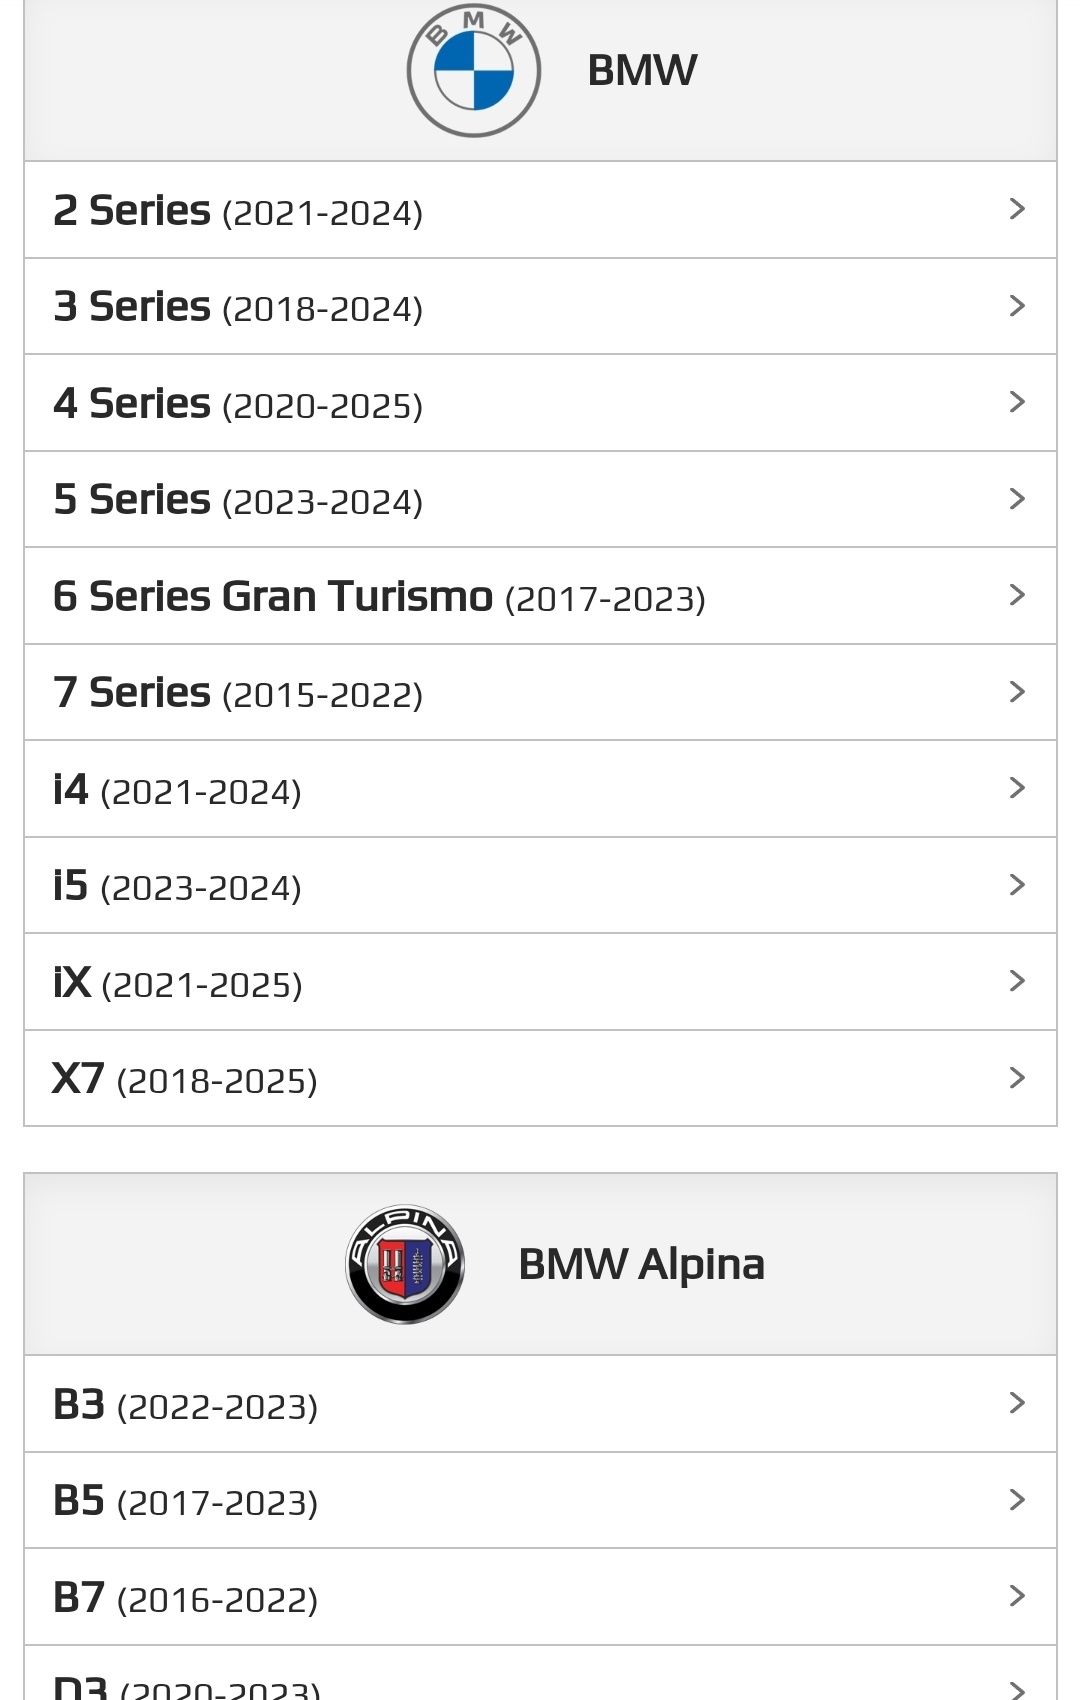Expand the 5 Series row chevron
1080x1700 pixels.
click(x=1017, y=499)
